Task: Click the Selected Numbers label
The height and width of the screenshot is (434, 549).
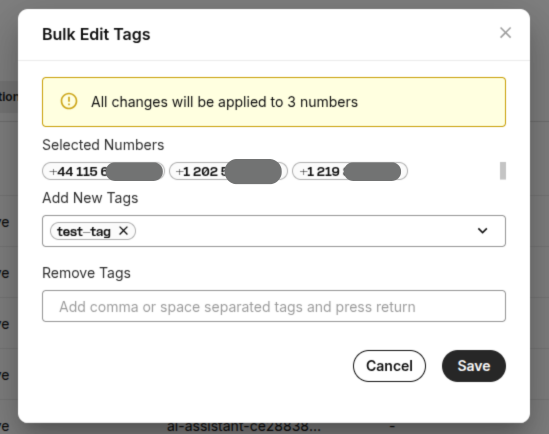Action: coord(103,145)
